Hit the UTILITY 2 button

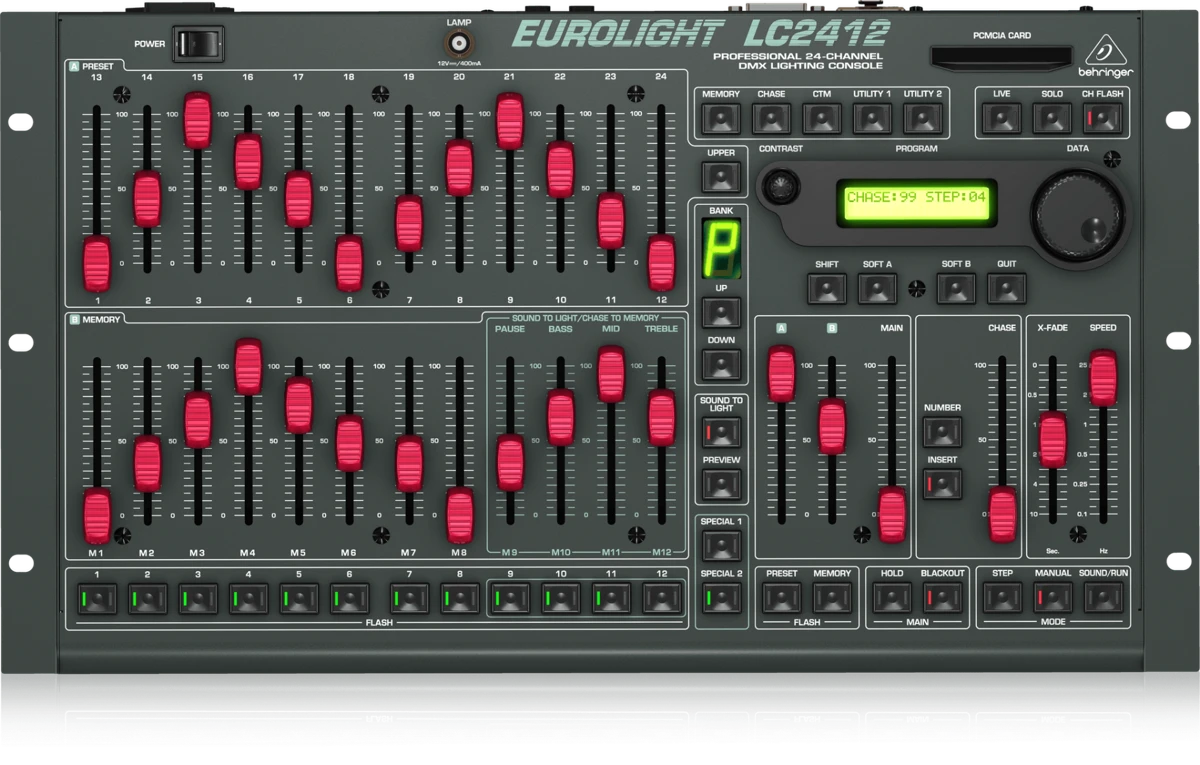click(923, 118)
